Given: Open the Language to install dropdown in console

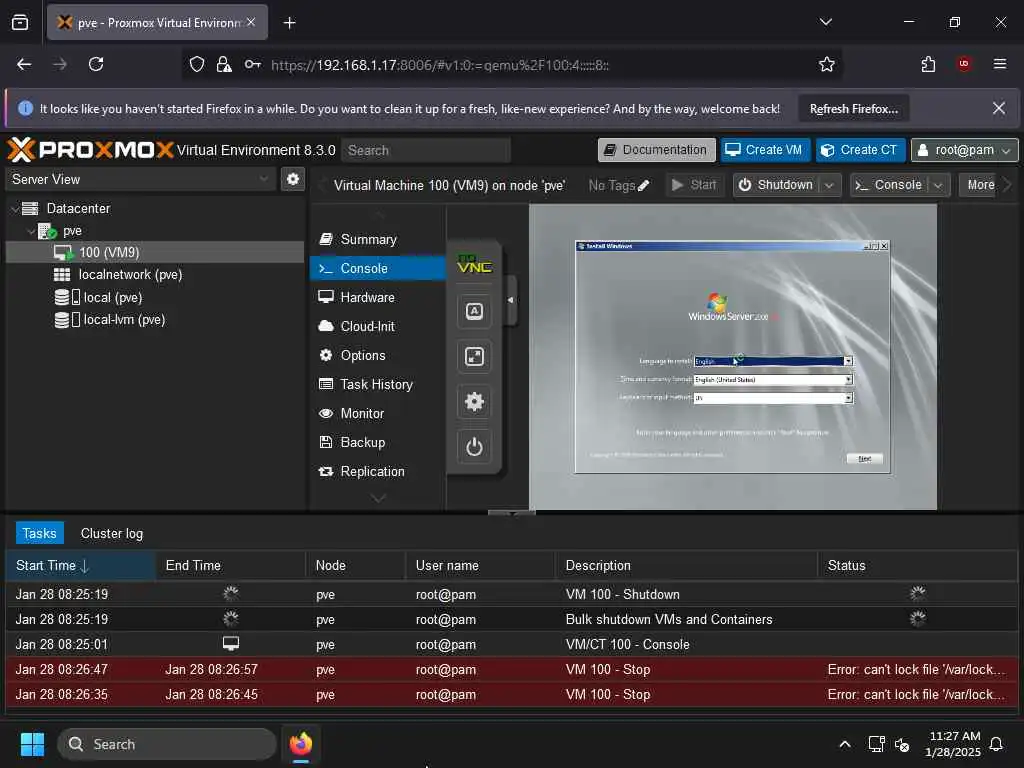Looking at the screenshot, I should point(848,361).
